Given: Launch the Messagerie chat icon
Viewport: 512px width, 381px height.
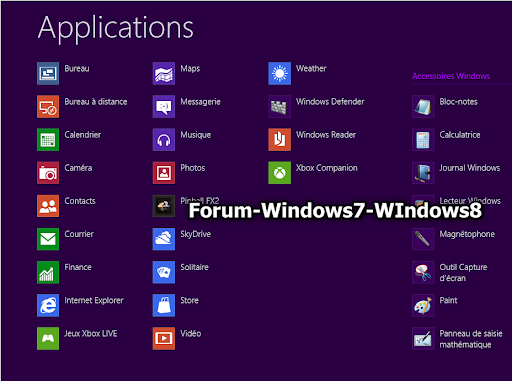Looking at the screenshot, I should 164,106.
